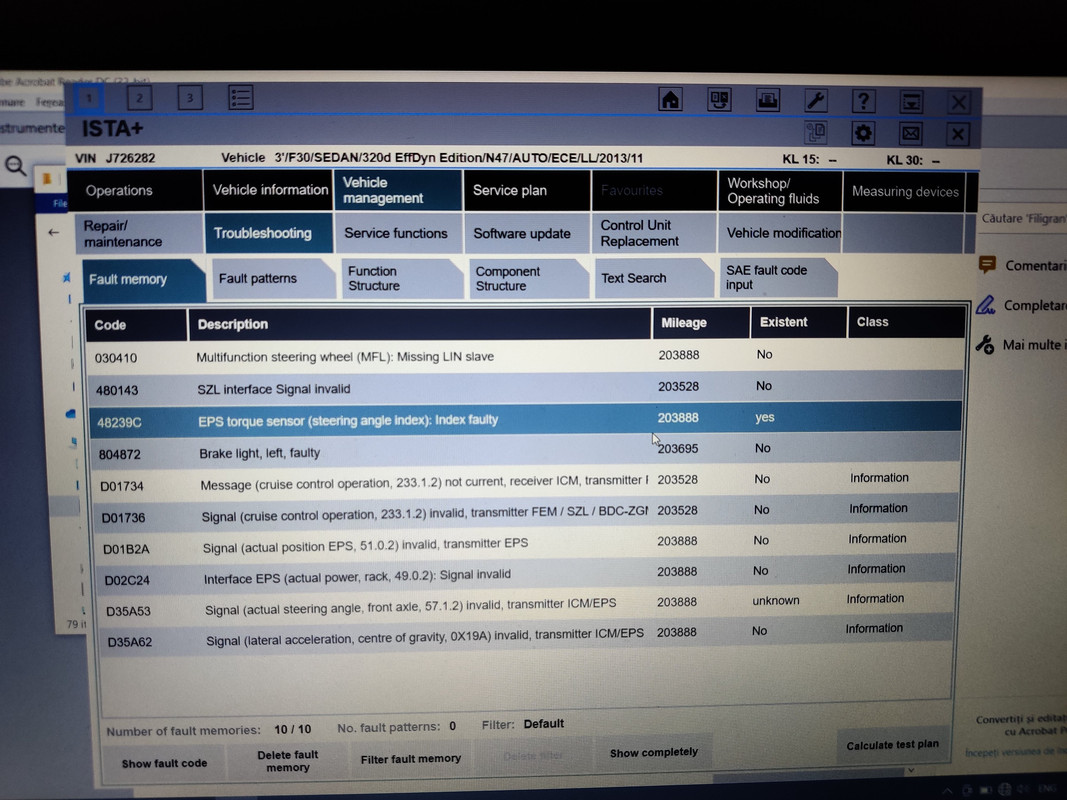This screenshot has height=800, width=1067.
Task: Click the envelope feedback icon
Action: [x=910, y=133]
